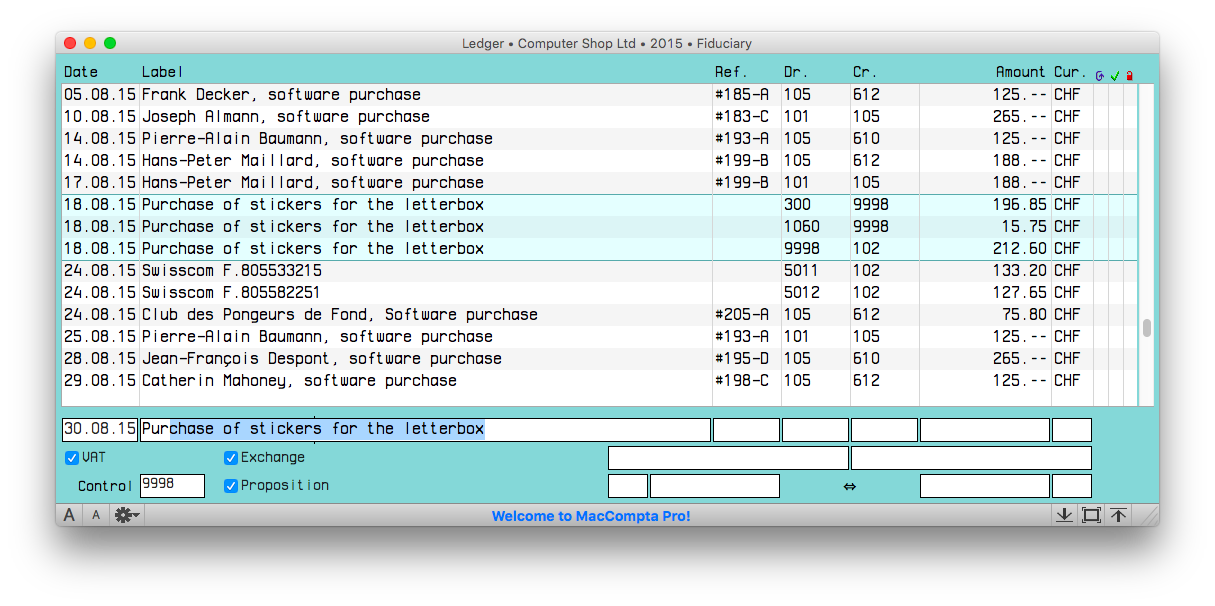The image size is (1215, 606).
Task: Click reference #195-D
Action: (x=742, y=359)
